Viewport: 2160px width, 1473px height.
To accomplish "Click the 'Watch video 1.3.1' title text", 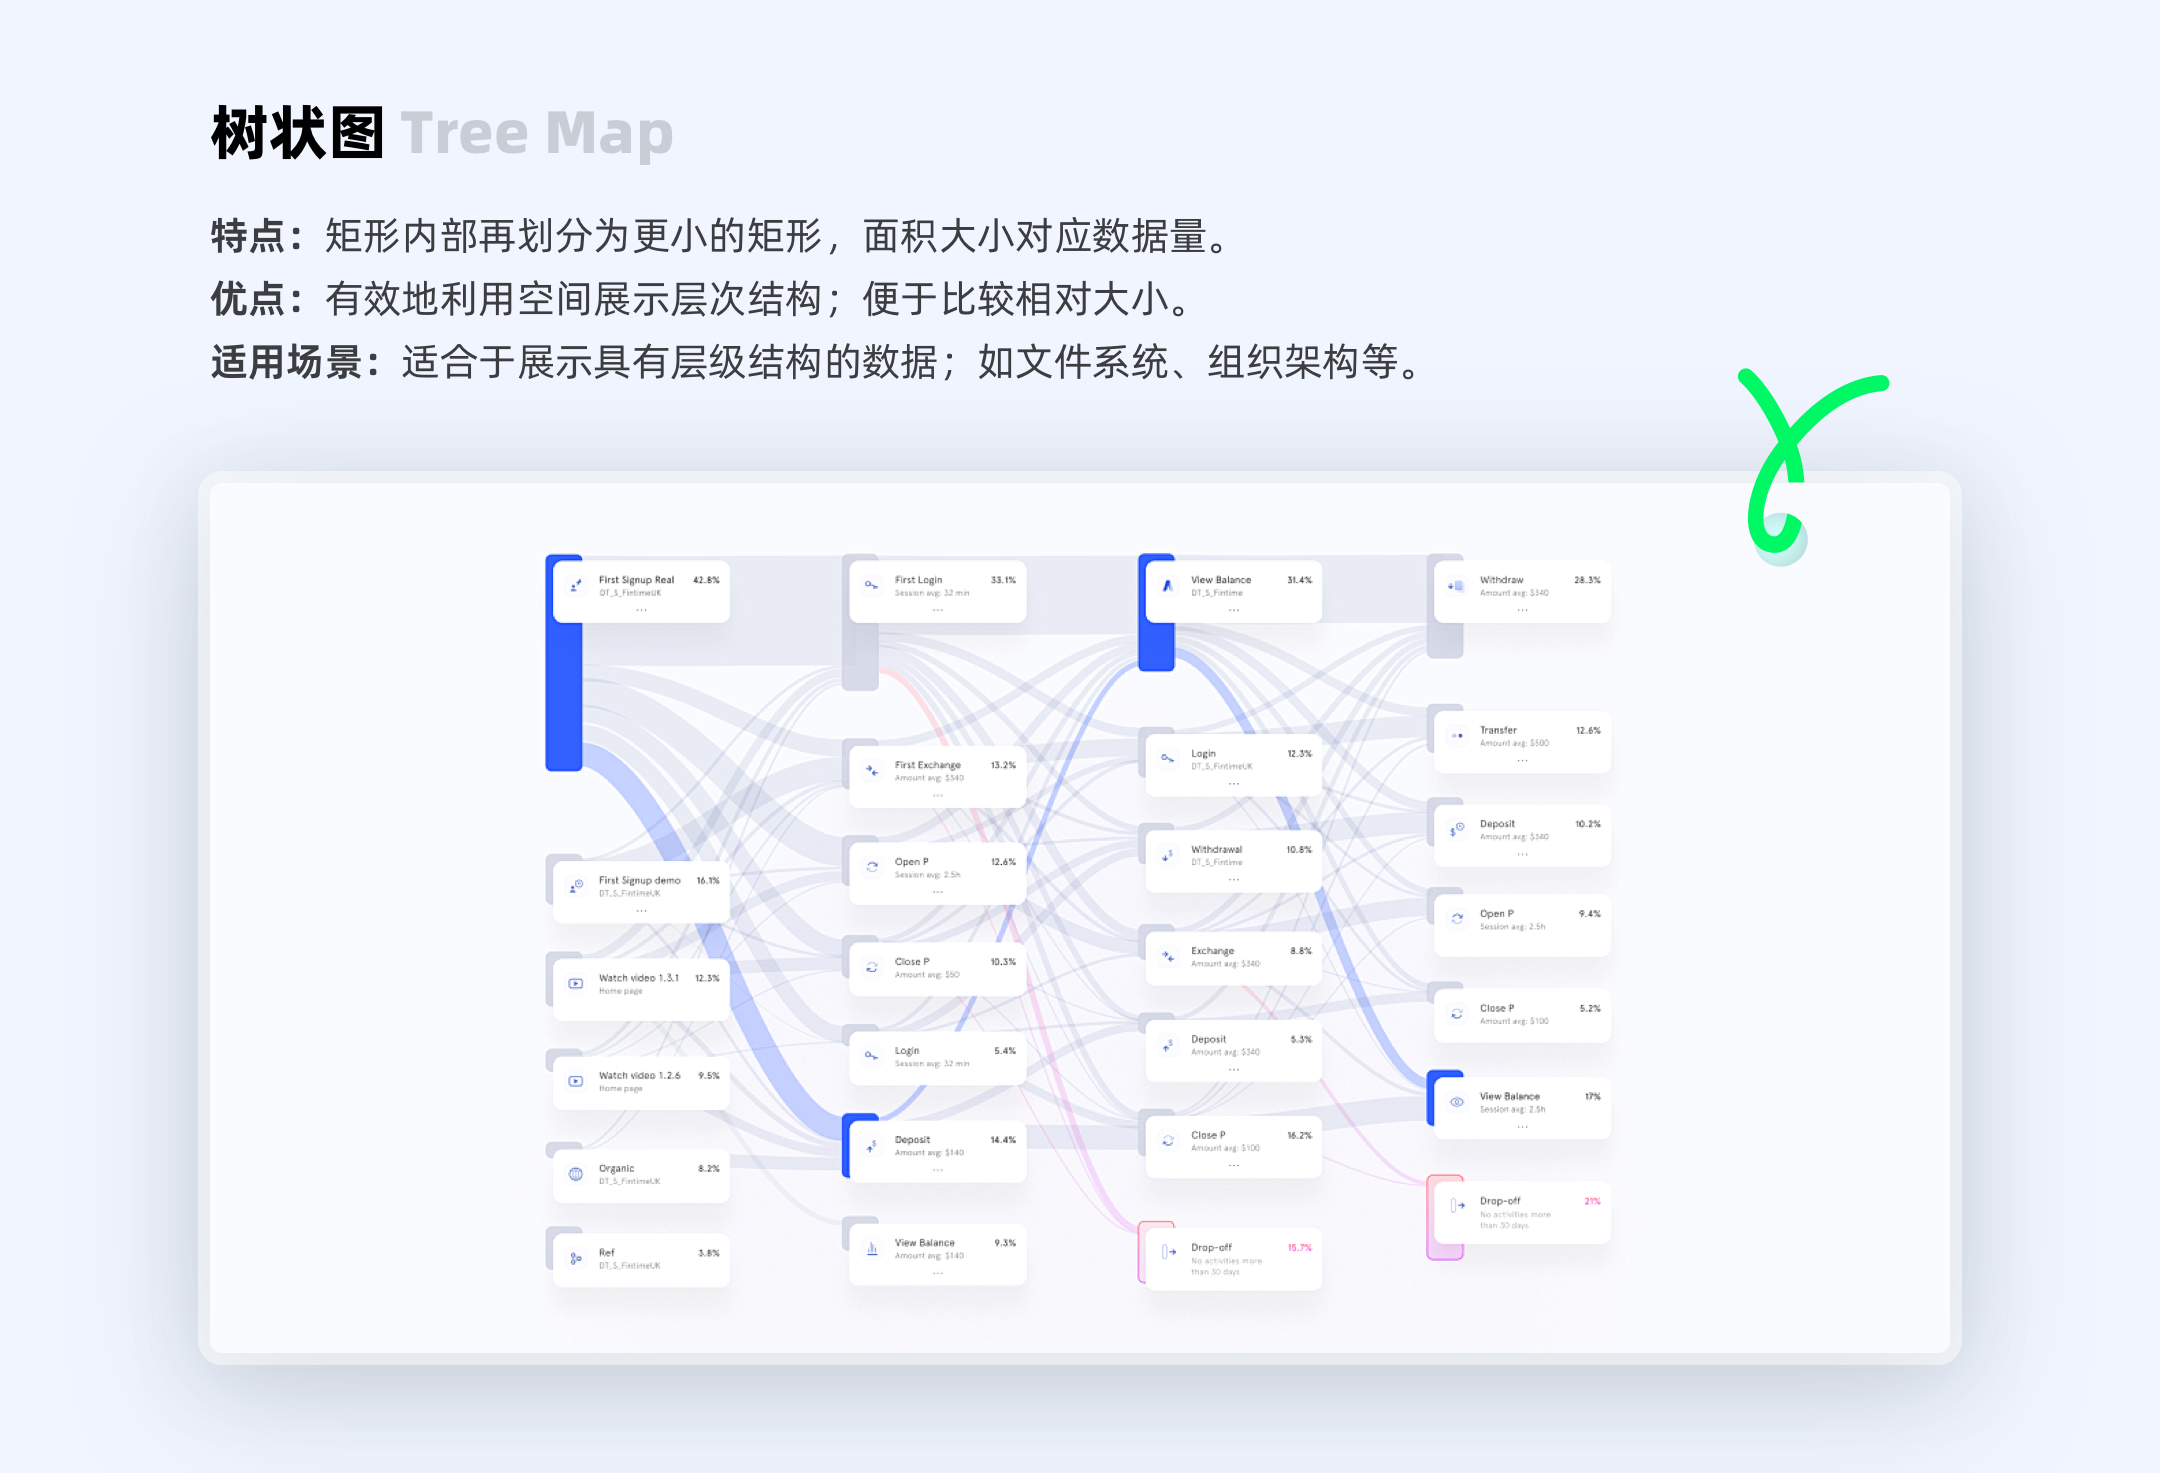I will tap(639, 978).
